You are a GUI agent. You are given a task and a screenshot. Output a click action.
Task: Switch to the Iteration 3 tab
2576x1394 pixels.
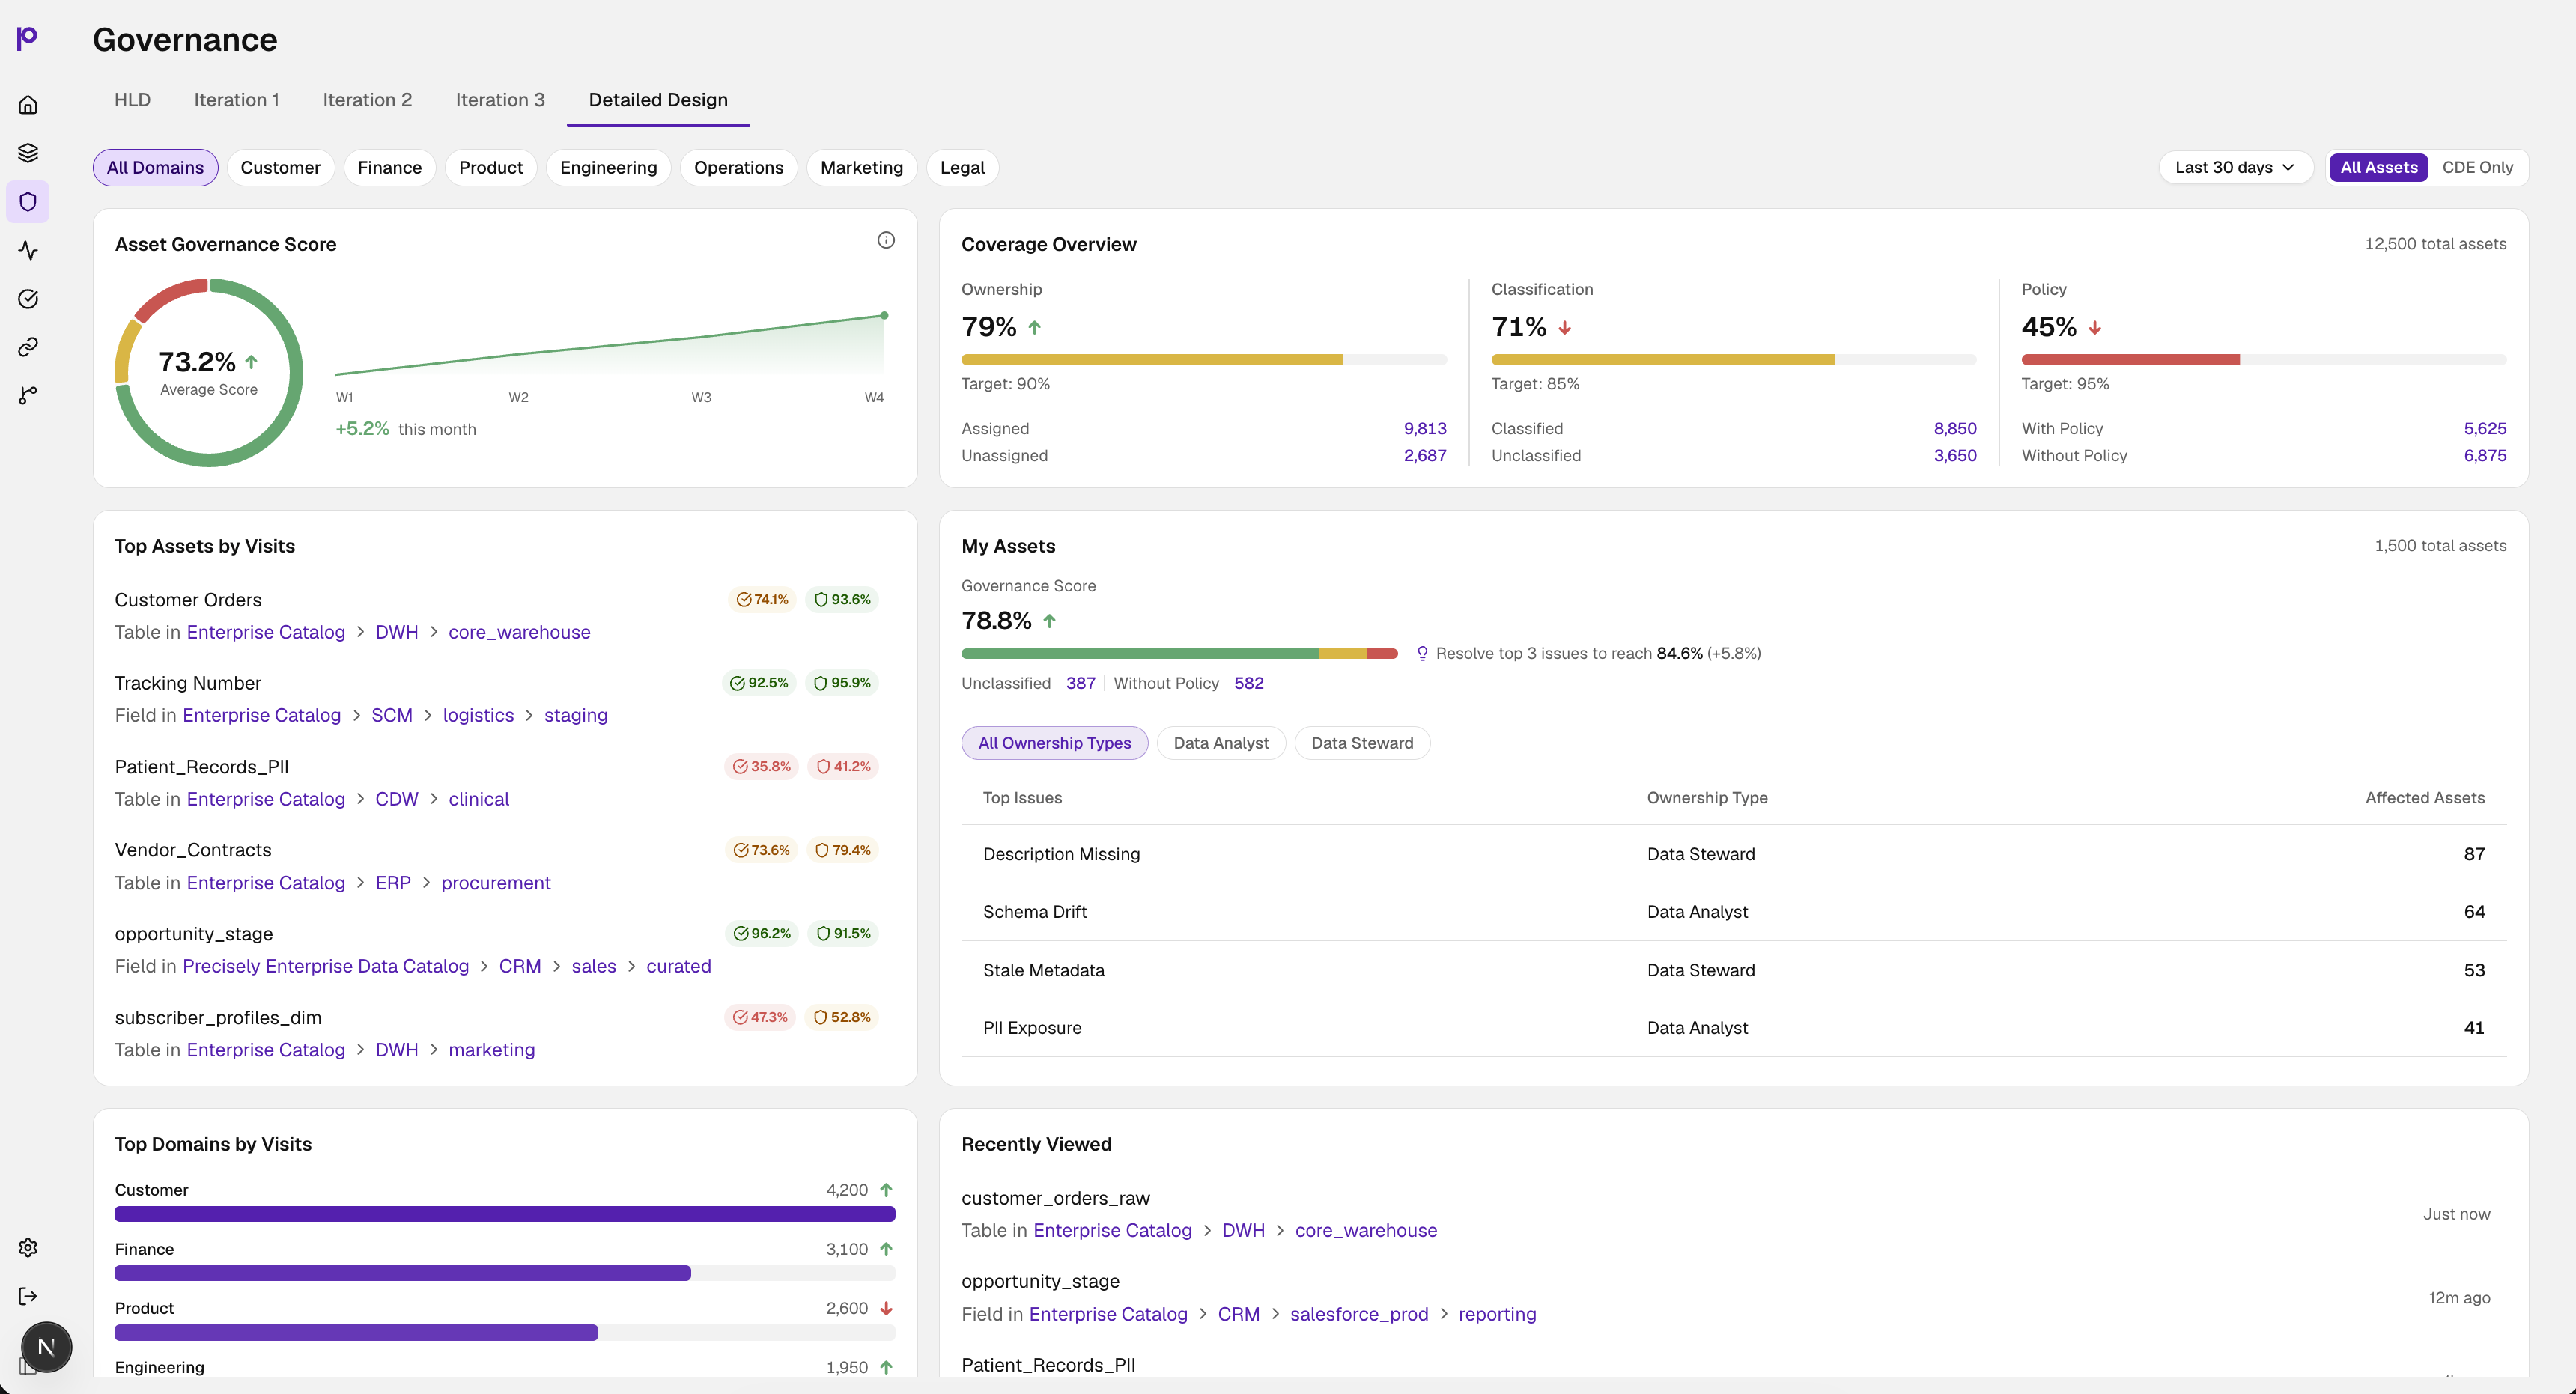click(500, 100)
